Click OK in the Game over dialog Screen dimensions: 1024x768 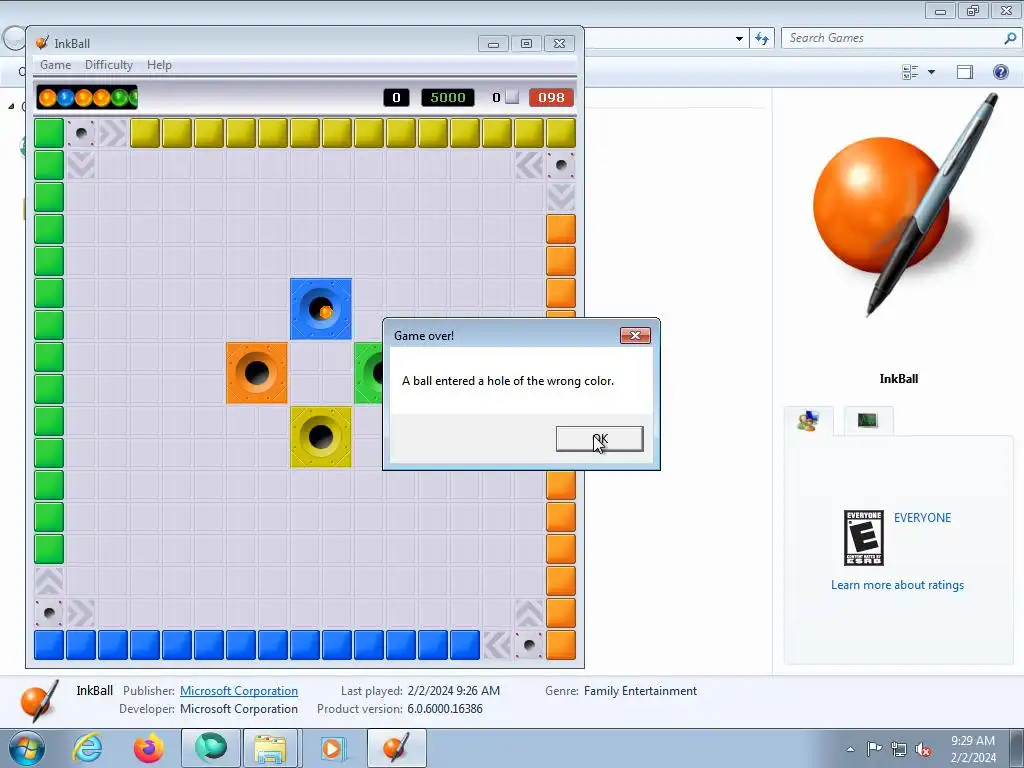coord(600,439)
